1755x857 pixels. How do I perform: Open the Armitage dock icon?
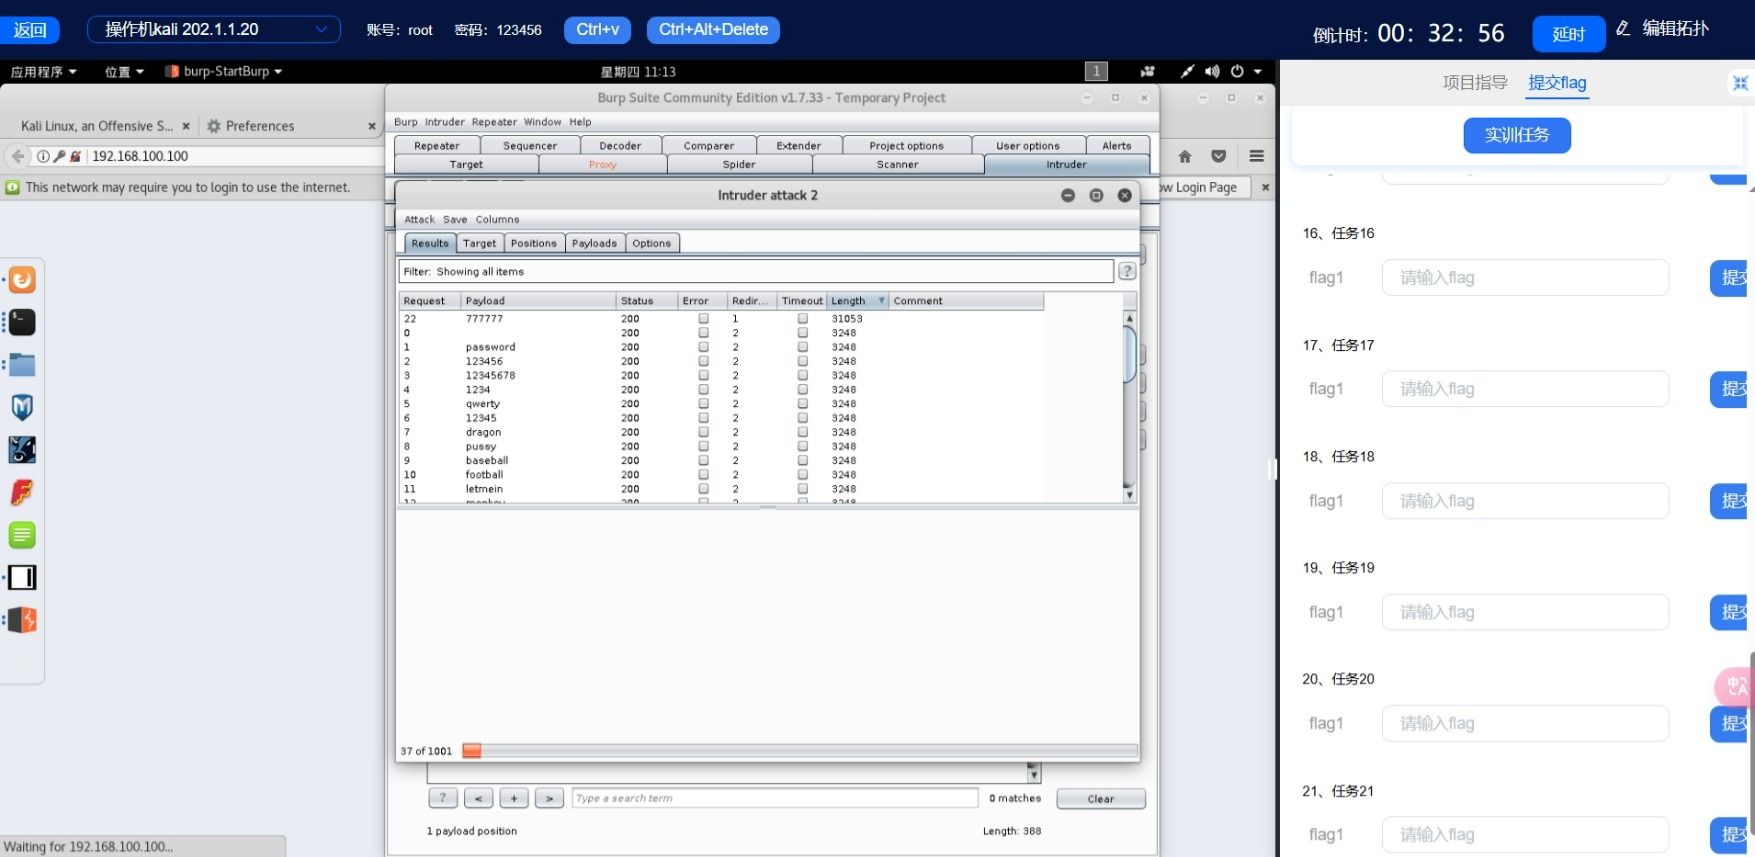(x=22, y=450)
